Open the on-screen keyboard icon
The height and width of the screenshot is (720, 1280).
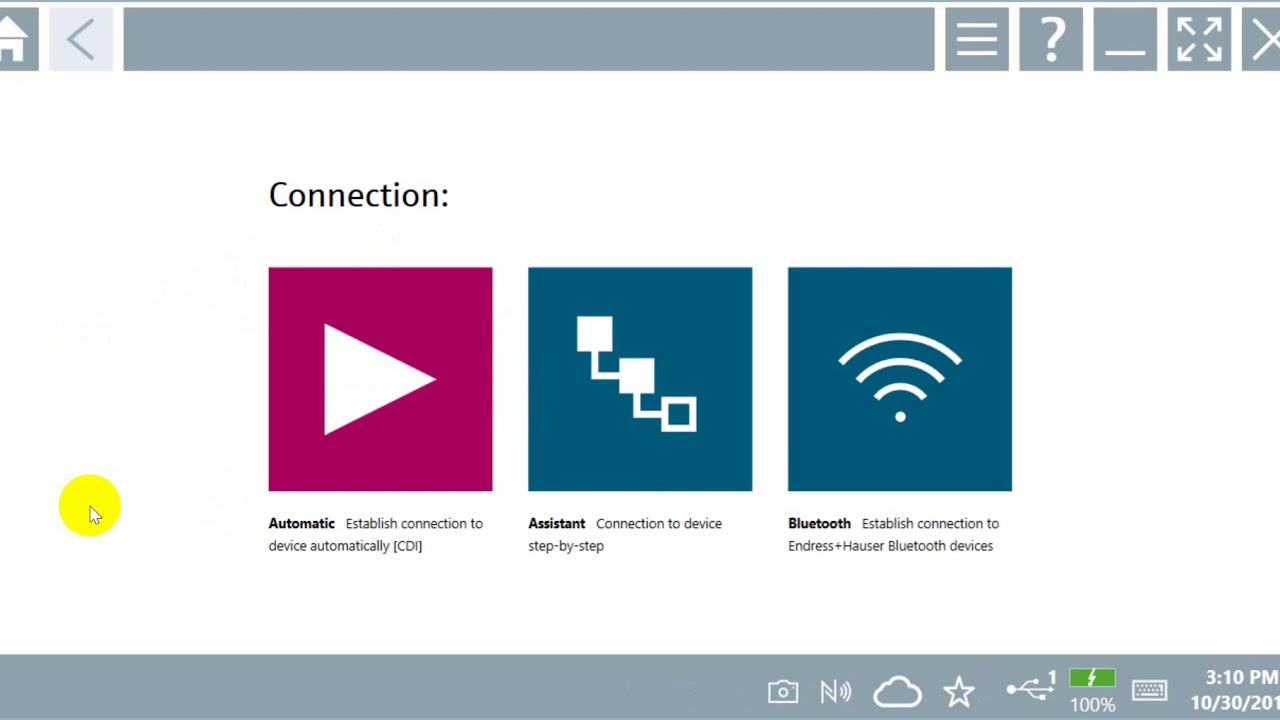coord(1150,690)
